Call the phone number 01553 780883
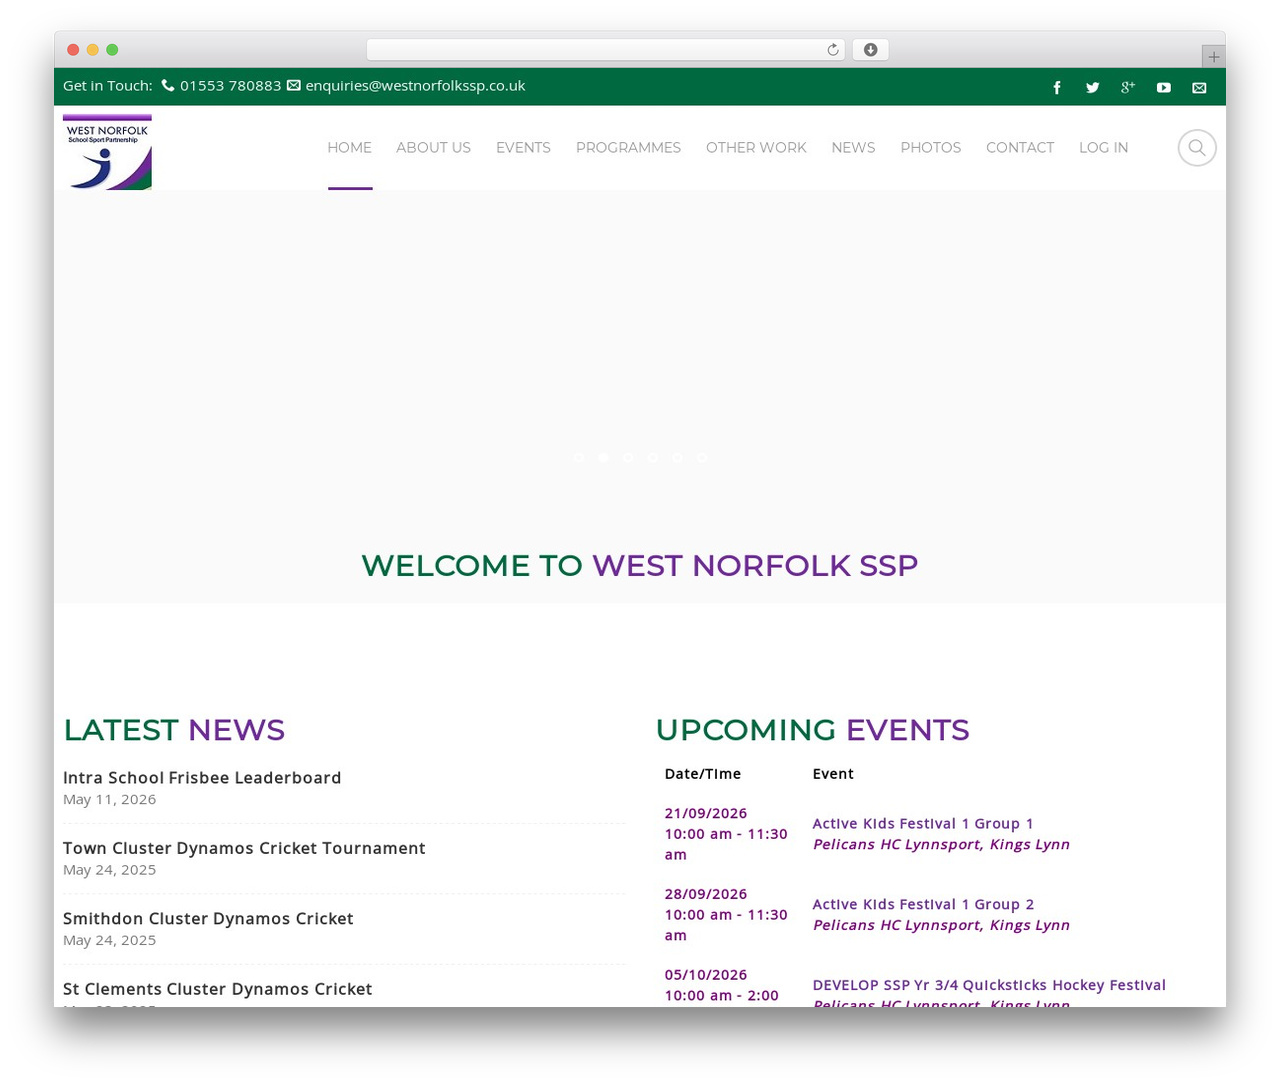The width and height of the screenshot is (1280, 1084). (x=230, y=86)
